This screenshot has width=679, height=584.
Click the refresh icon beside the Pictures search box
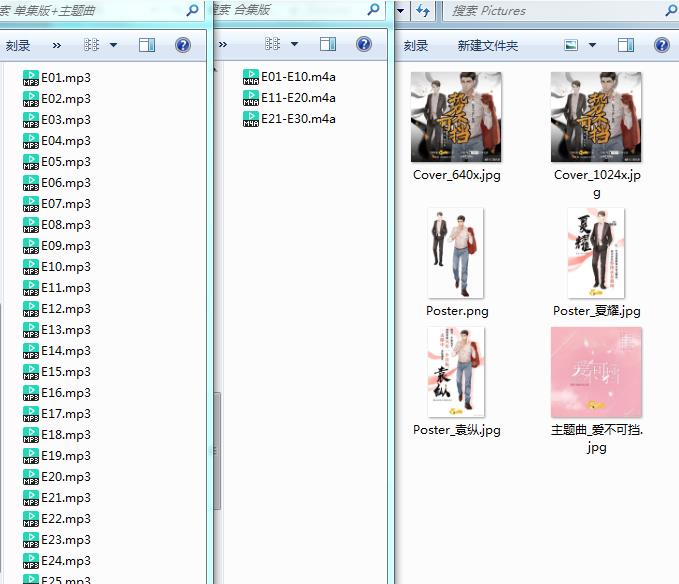(x=423, y=11)
